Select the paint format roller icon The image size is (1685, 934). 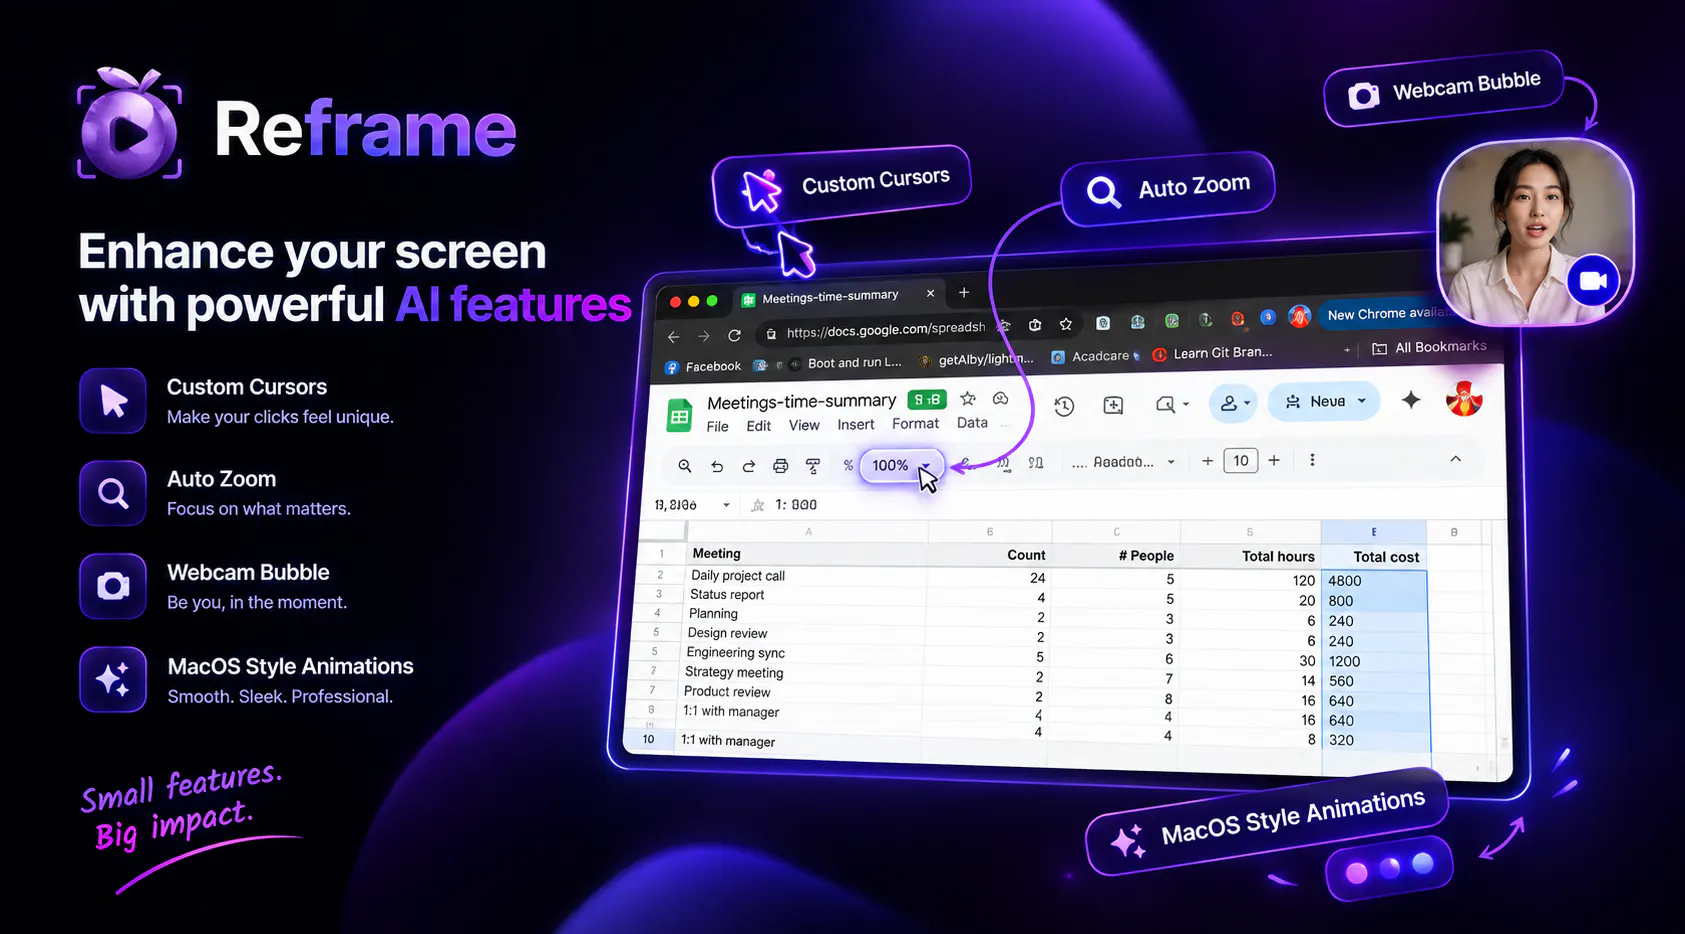[x=813, y=466]
